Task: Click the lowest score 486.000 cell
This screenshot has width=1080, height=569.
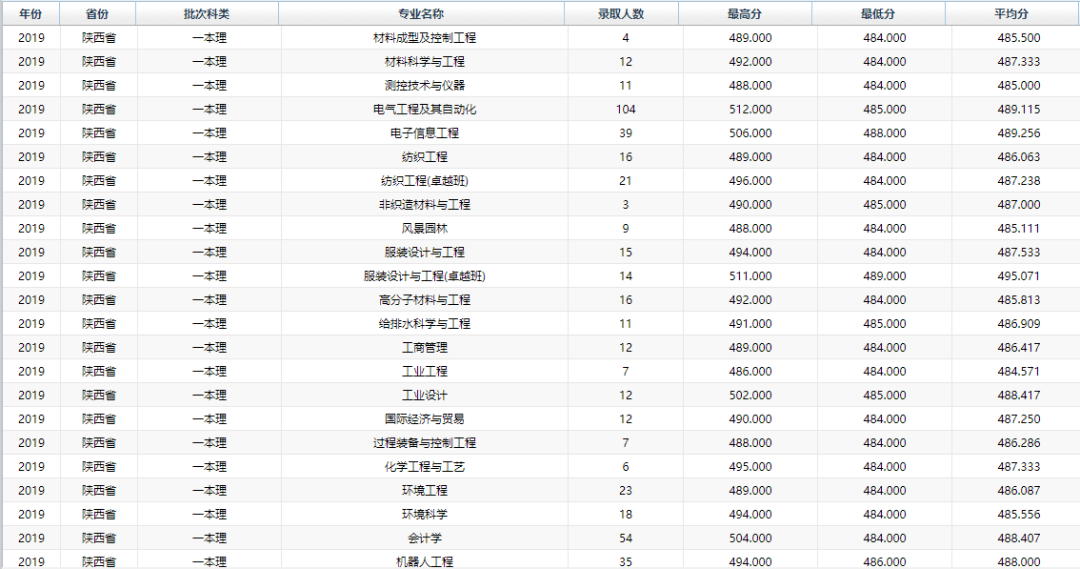Action: pyautogui.click(x=884, y=562)
